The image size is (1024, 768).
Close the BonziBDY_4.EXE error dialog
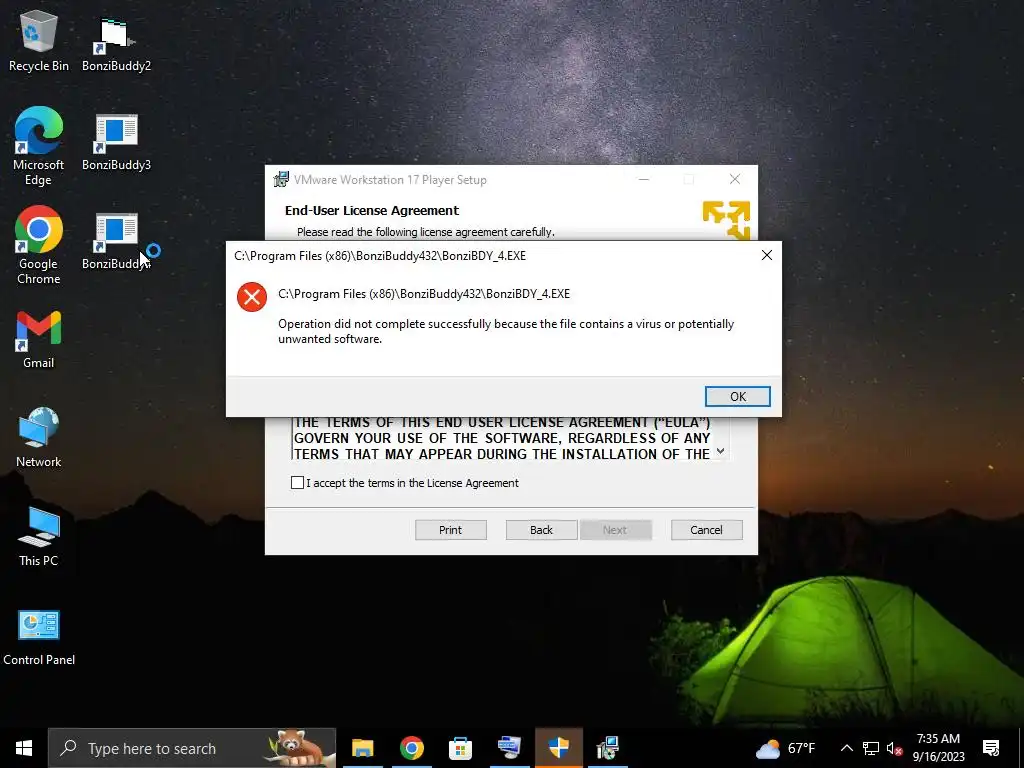pyautogui.click(x=767, y=255)
